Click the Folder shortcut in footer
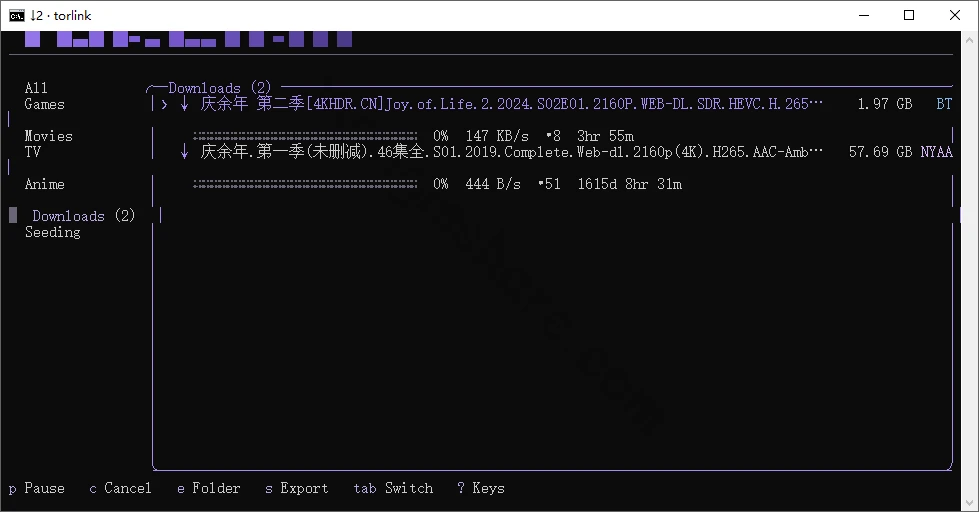Viewport: 979px width, 512px height. pos(209,488)
